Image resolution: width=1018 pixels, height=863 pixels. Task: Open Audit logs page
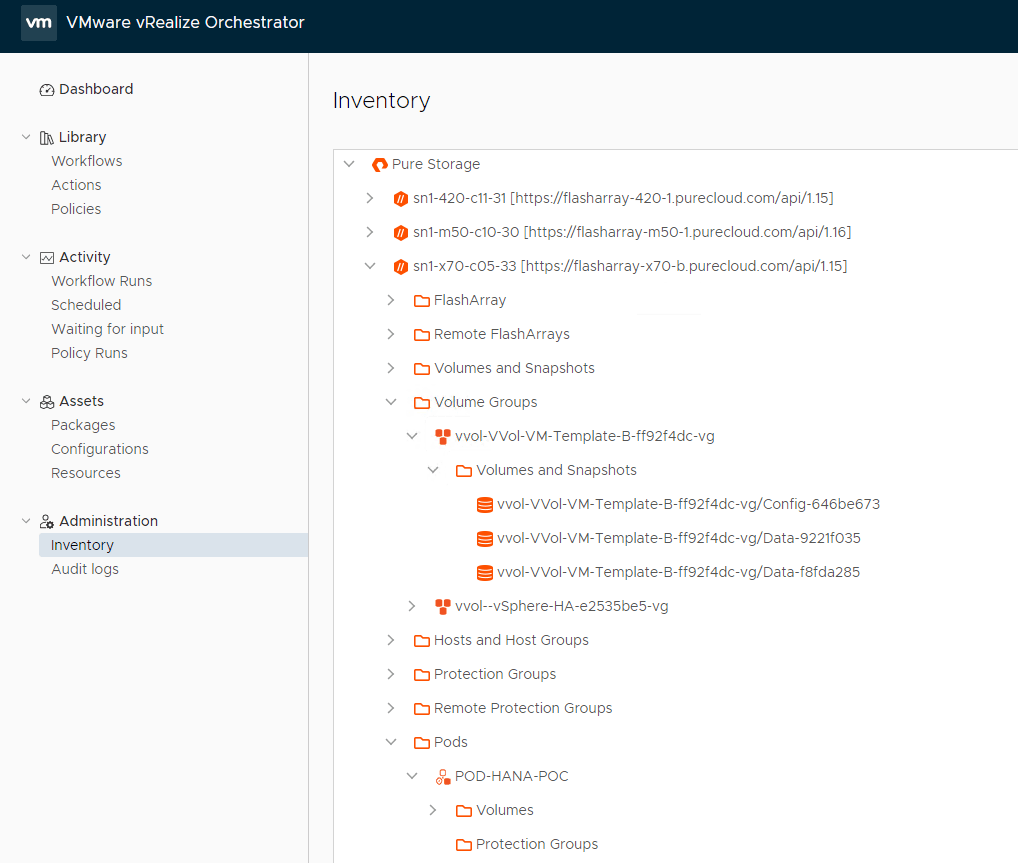point(85,569)
